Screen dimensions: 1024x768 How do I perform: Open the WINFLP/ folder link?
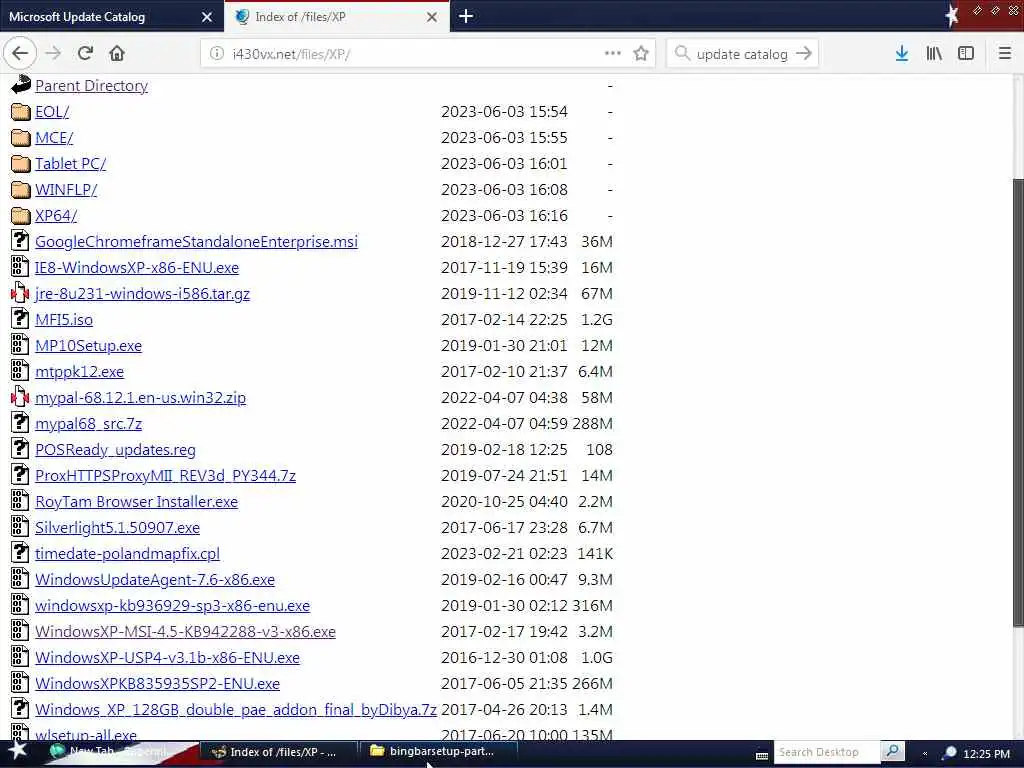[66, 190]
